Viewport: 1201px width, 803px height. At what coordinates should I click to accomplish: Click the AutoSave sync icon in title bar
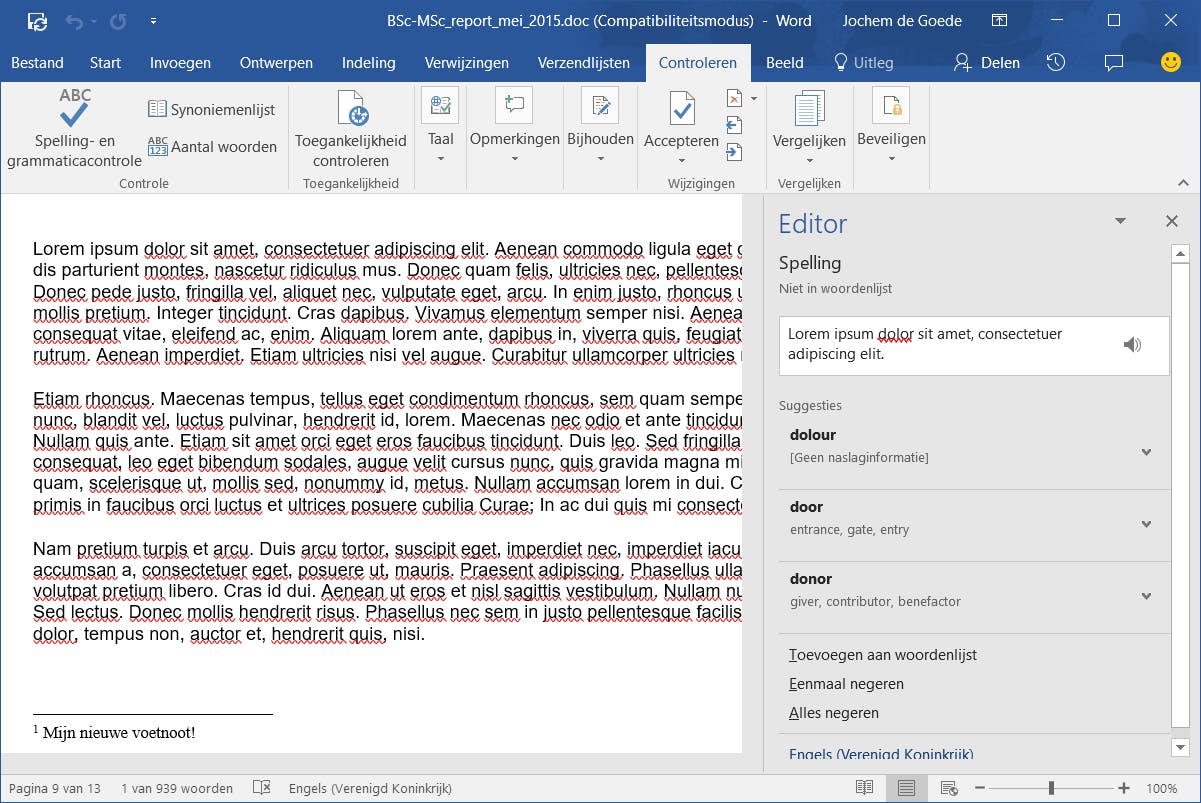(37, 20)
